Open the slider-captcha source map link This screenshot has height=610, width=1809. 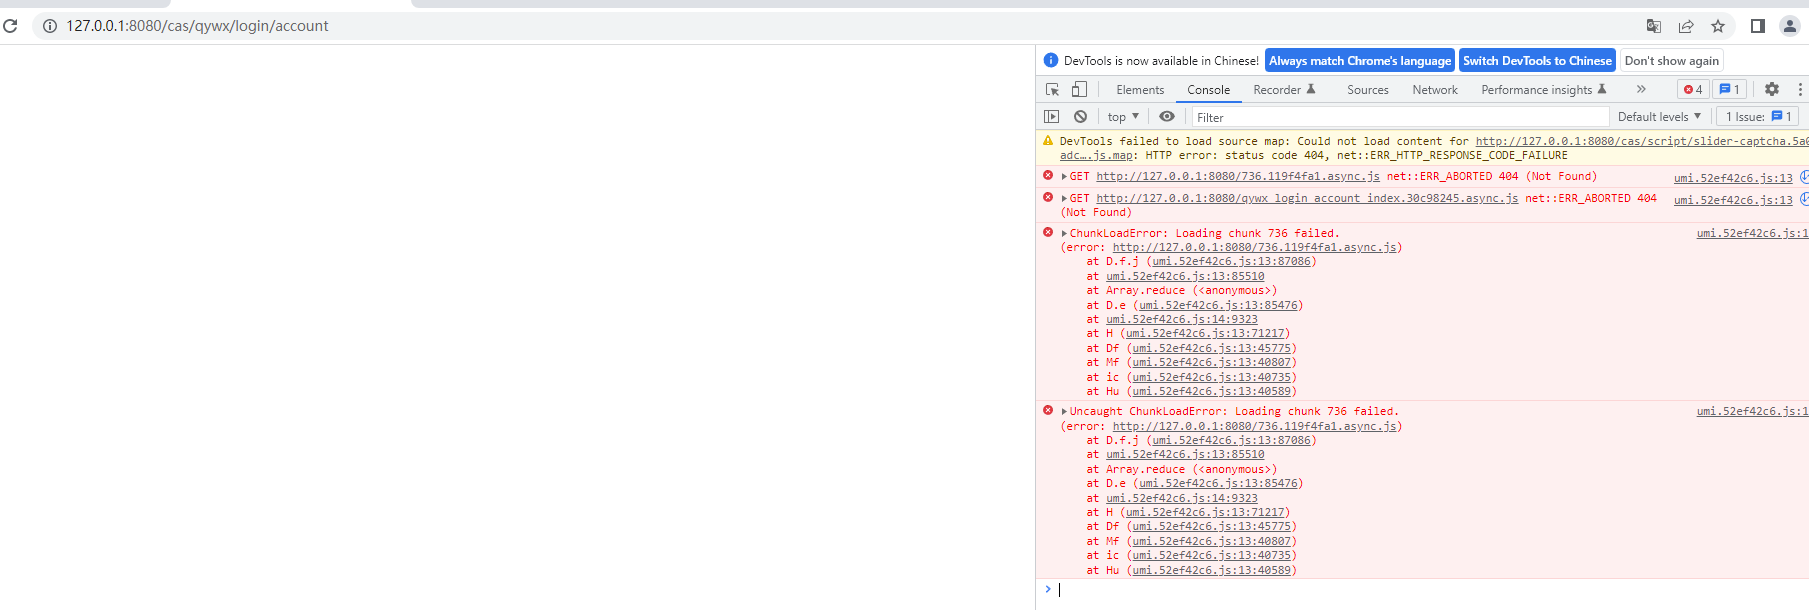tap(1641, 142)
